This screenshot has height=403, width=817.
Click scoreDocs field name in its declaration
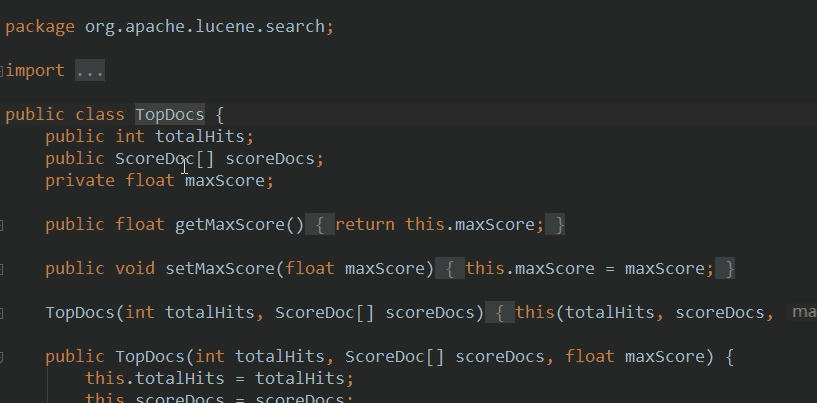(x=270, y=158)
